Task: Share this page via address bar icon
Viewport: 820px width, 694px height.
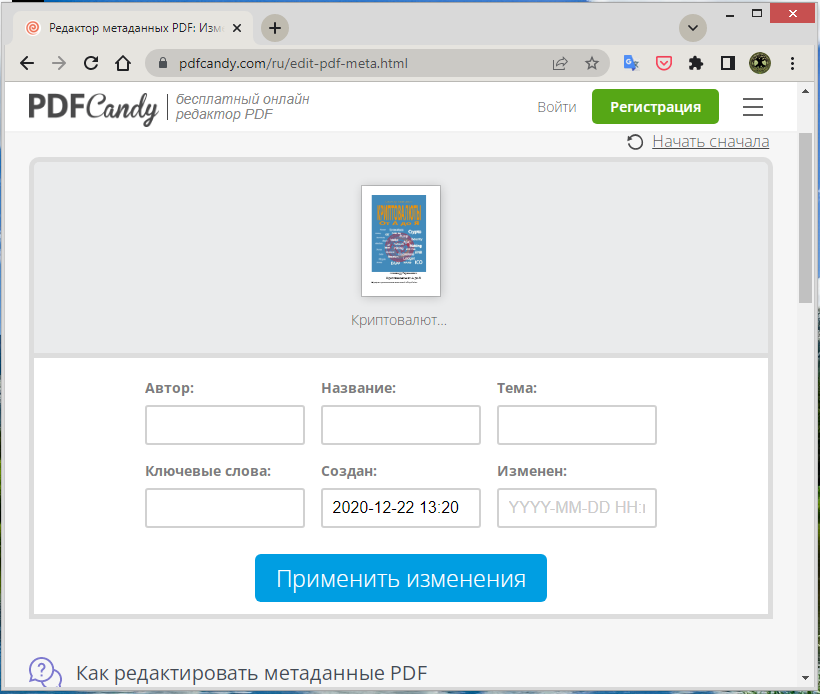Action: (x=560, y=63)
